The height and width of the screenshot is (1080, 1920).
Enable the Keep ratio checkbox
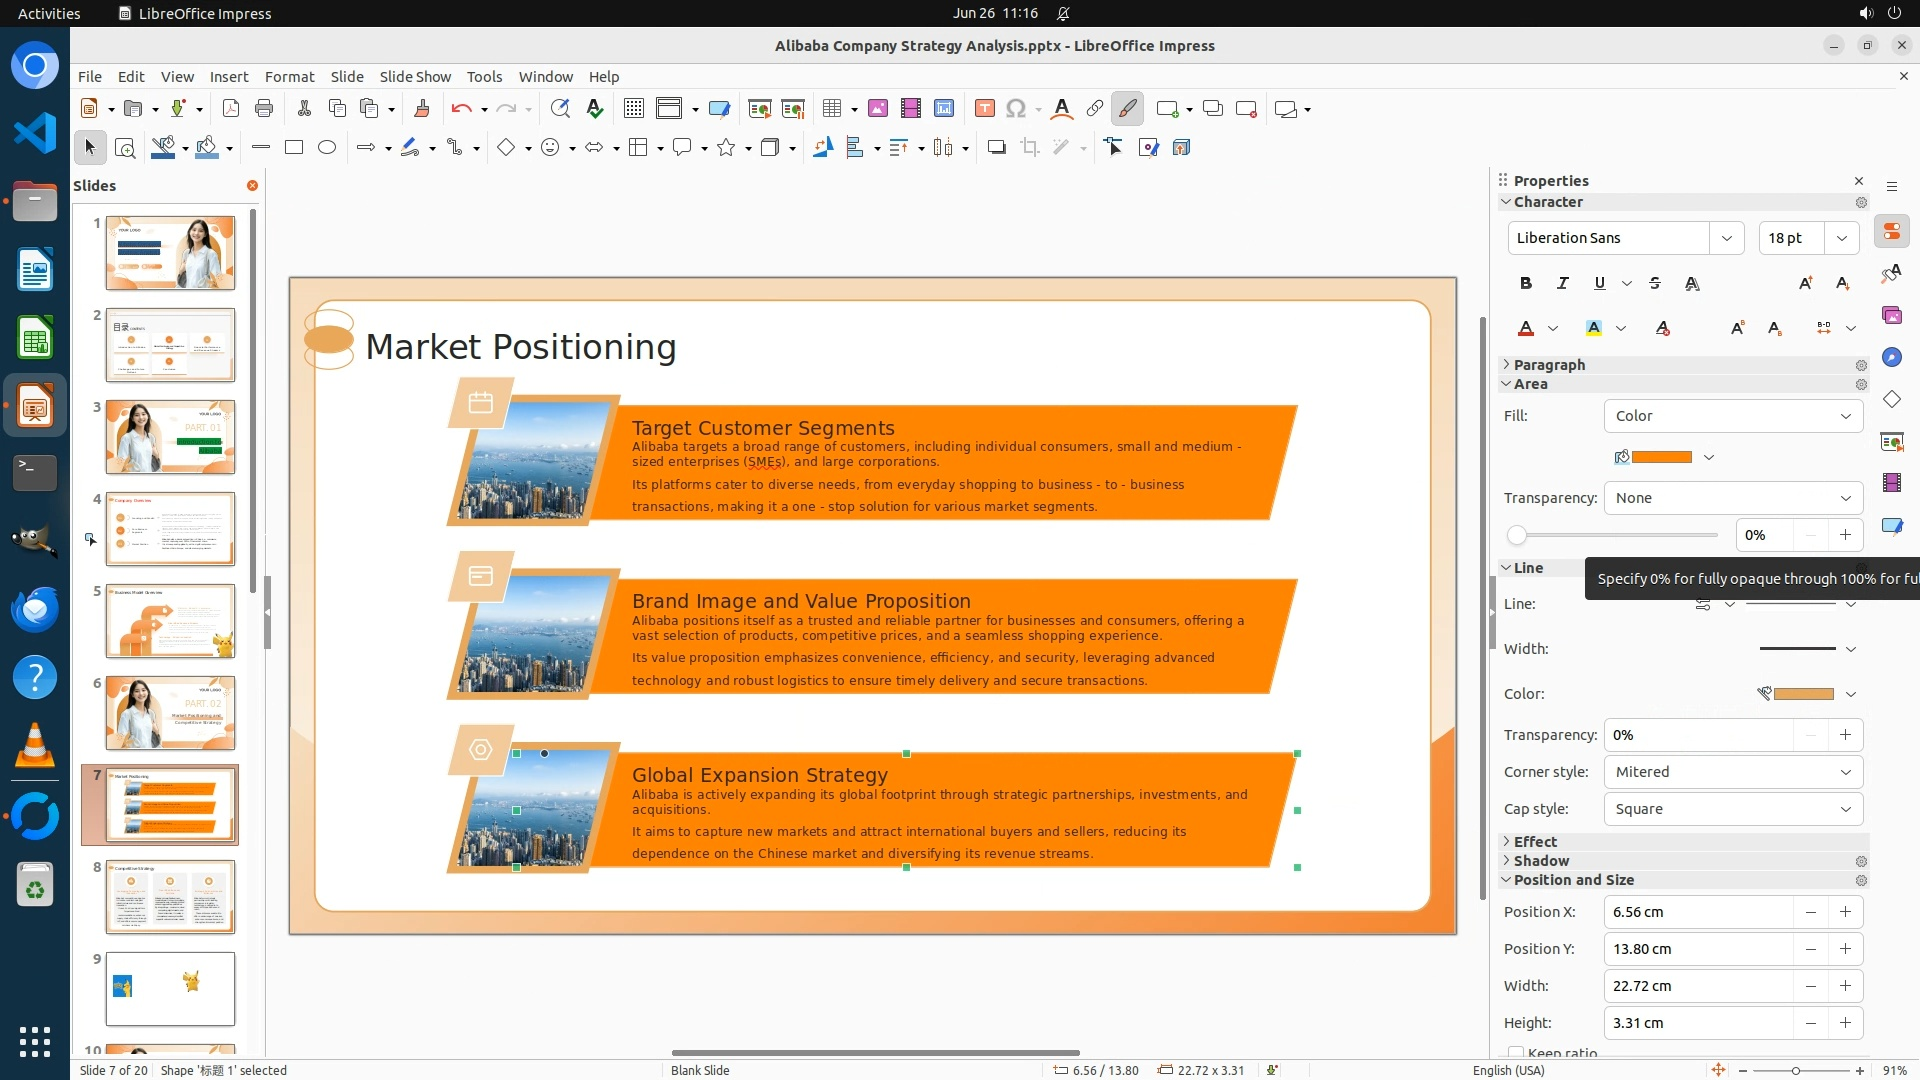(1516, 1053)
